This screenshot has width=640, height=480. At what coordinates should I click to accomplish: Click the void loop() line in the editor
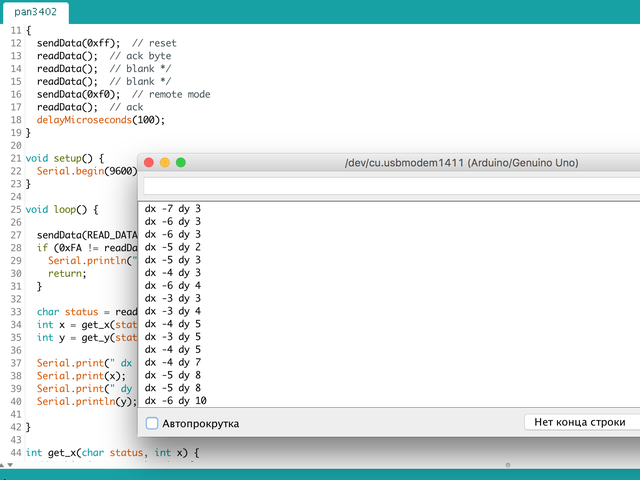62,210
